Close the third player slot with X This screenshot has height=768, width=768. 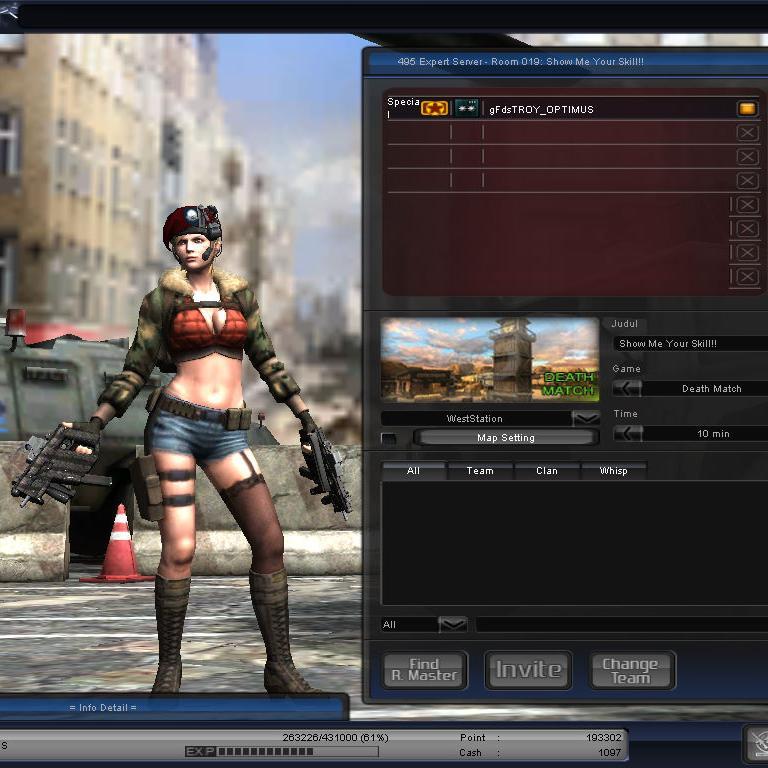click(x=747, y=157)
